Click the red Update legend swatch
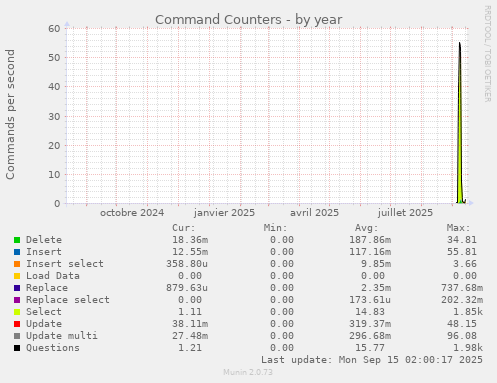This screenshot has height=383, width=497. click(17, 324)
